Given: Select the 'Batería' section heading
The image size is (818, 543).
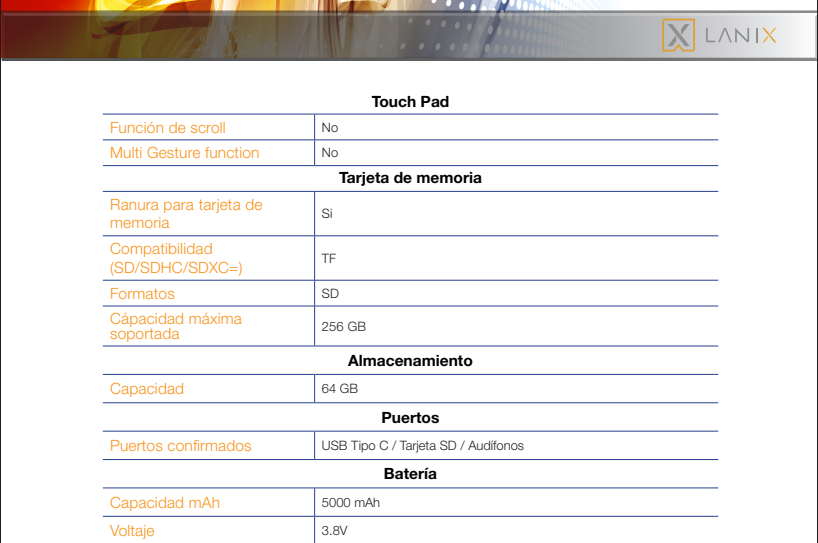Looking at the screenshot, I should click(x=410, y=474).
